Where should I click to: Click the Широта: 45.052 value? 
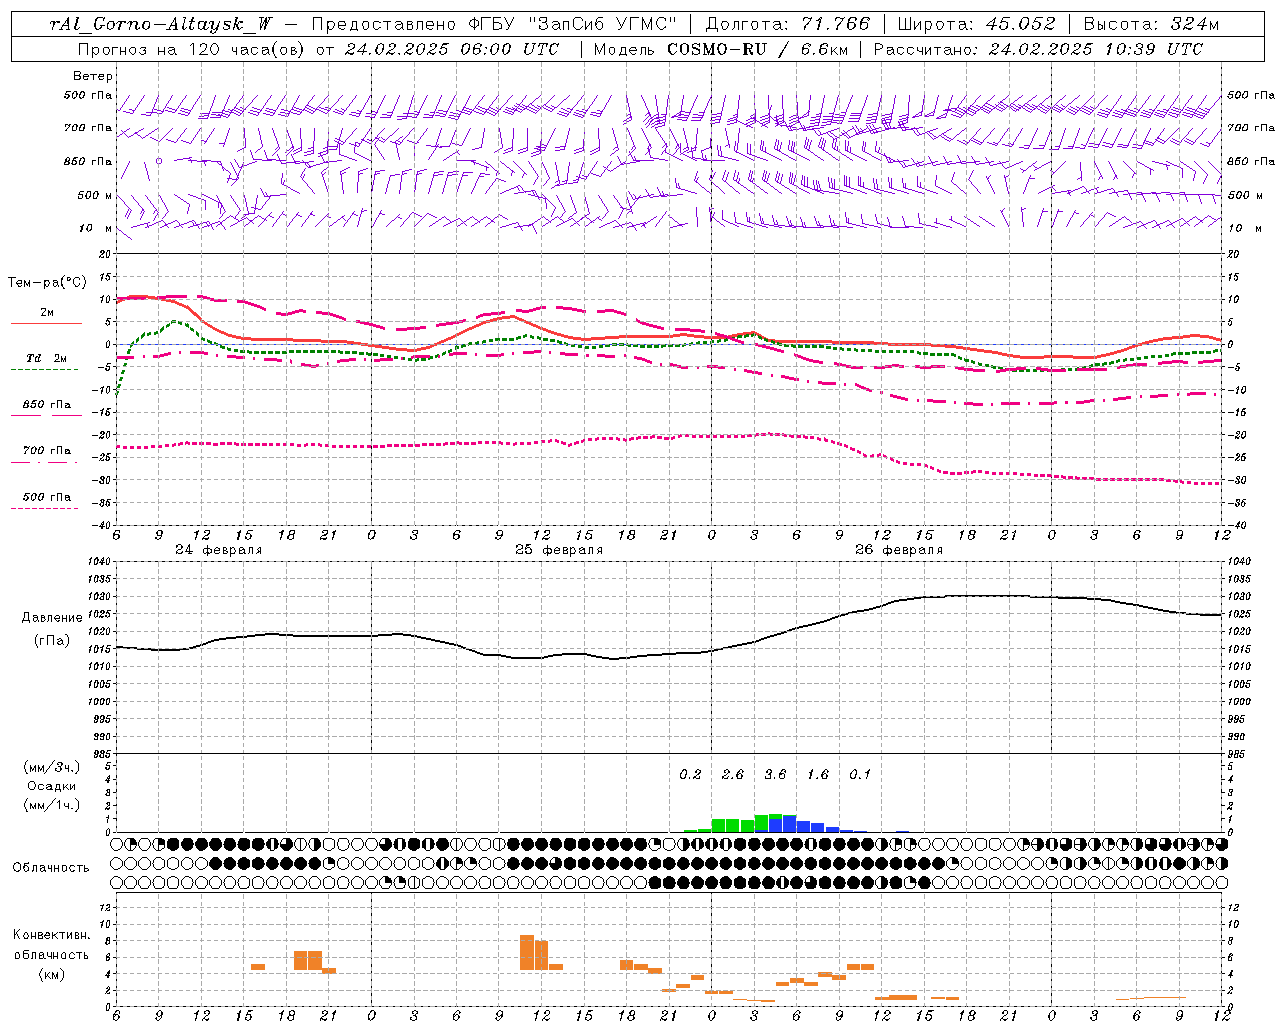coord(977,24)
